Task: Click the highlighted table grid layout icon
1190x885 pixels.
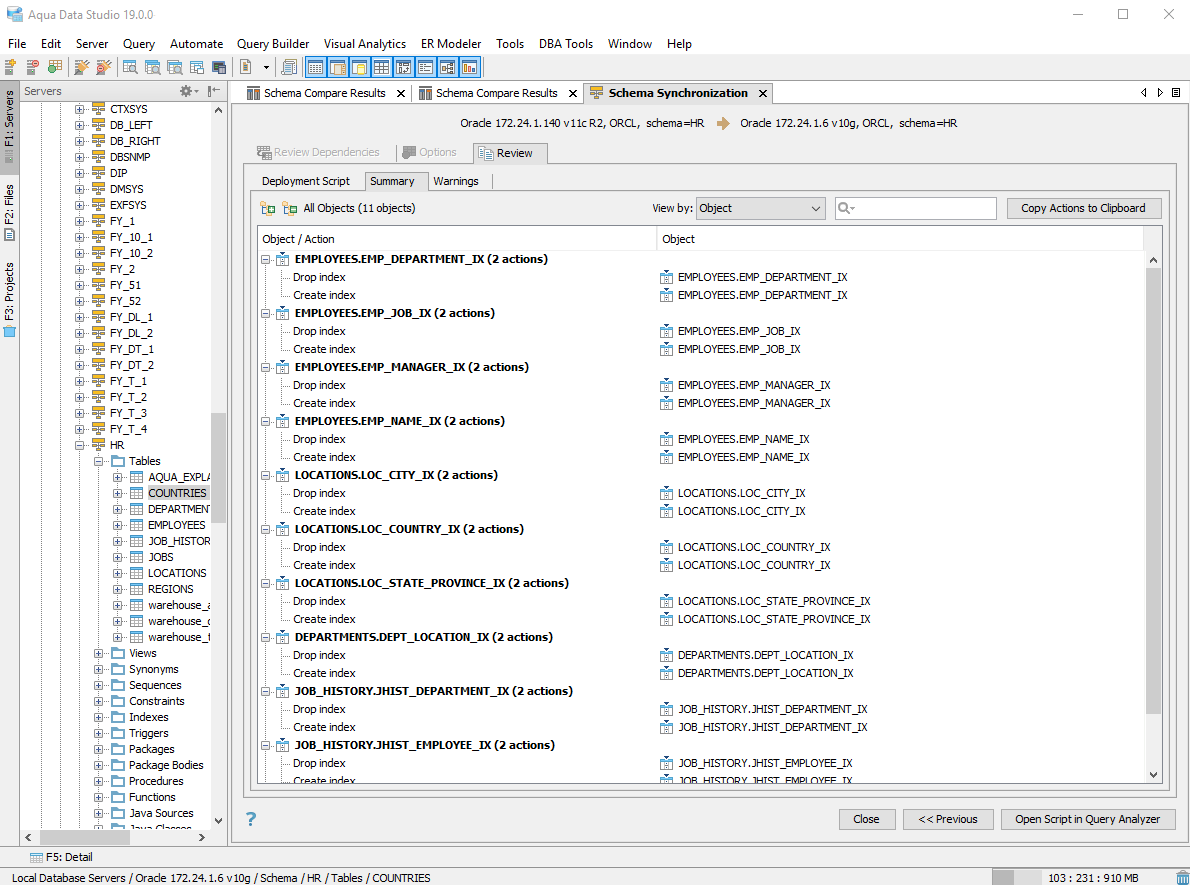Action: (381, 68)
